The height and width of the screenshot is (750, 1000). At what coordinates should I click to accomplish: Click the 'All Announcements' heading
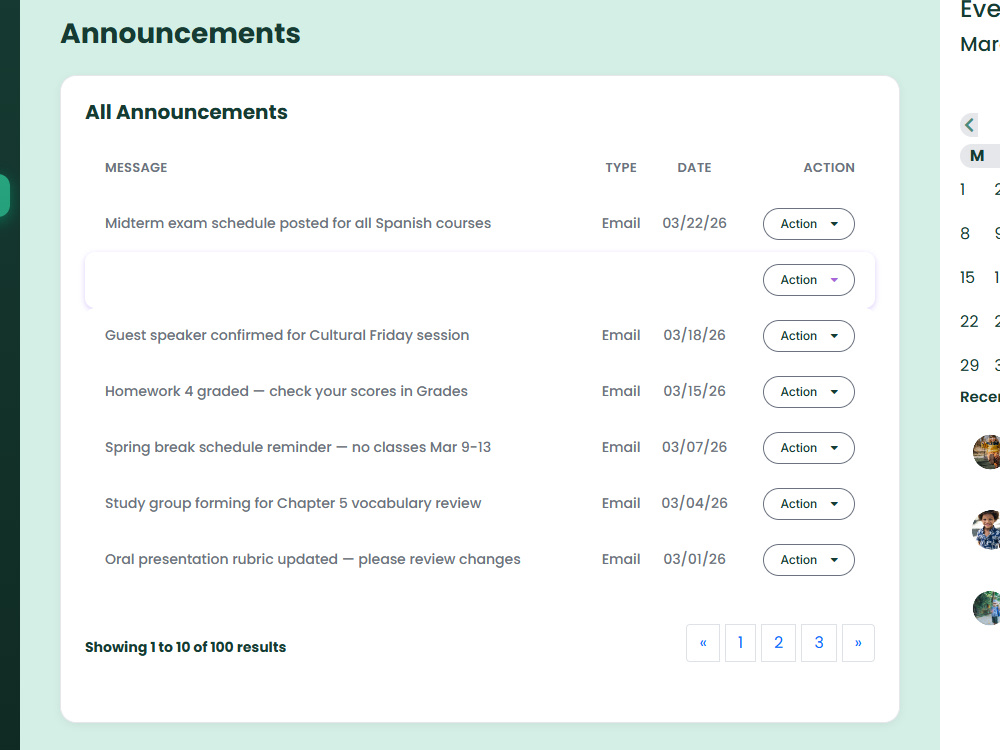(186, 112)
